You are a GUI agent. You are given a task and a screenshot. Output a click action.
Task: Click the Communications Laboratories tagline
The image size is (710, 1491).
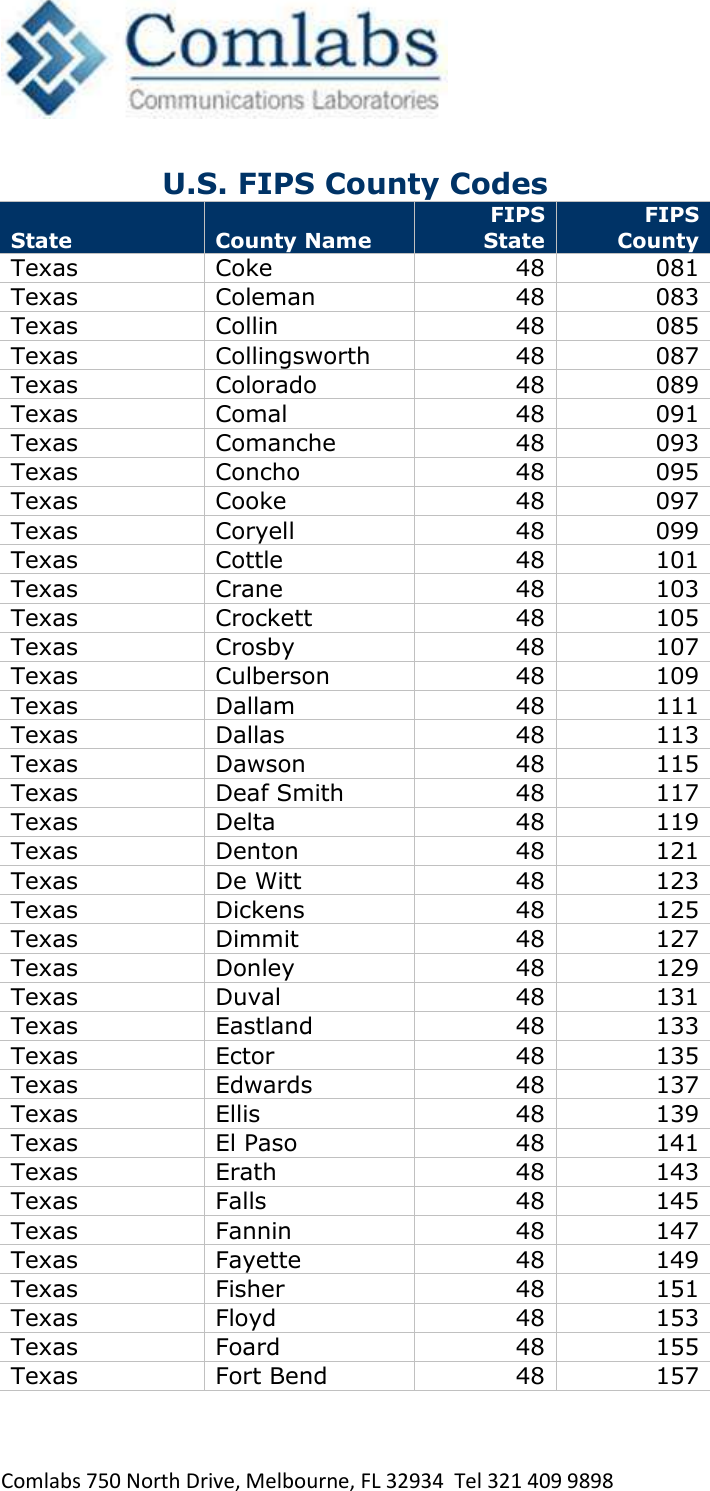point(284,100)
